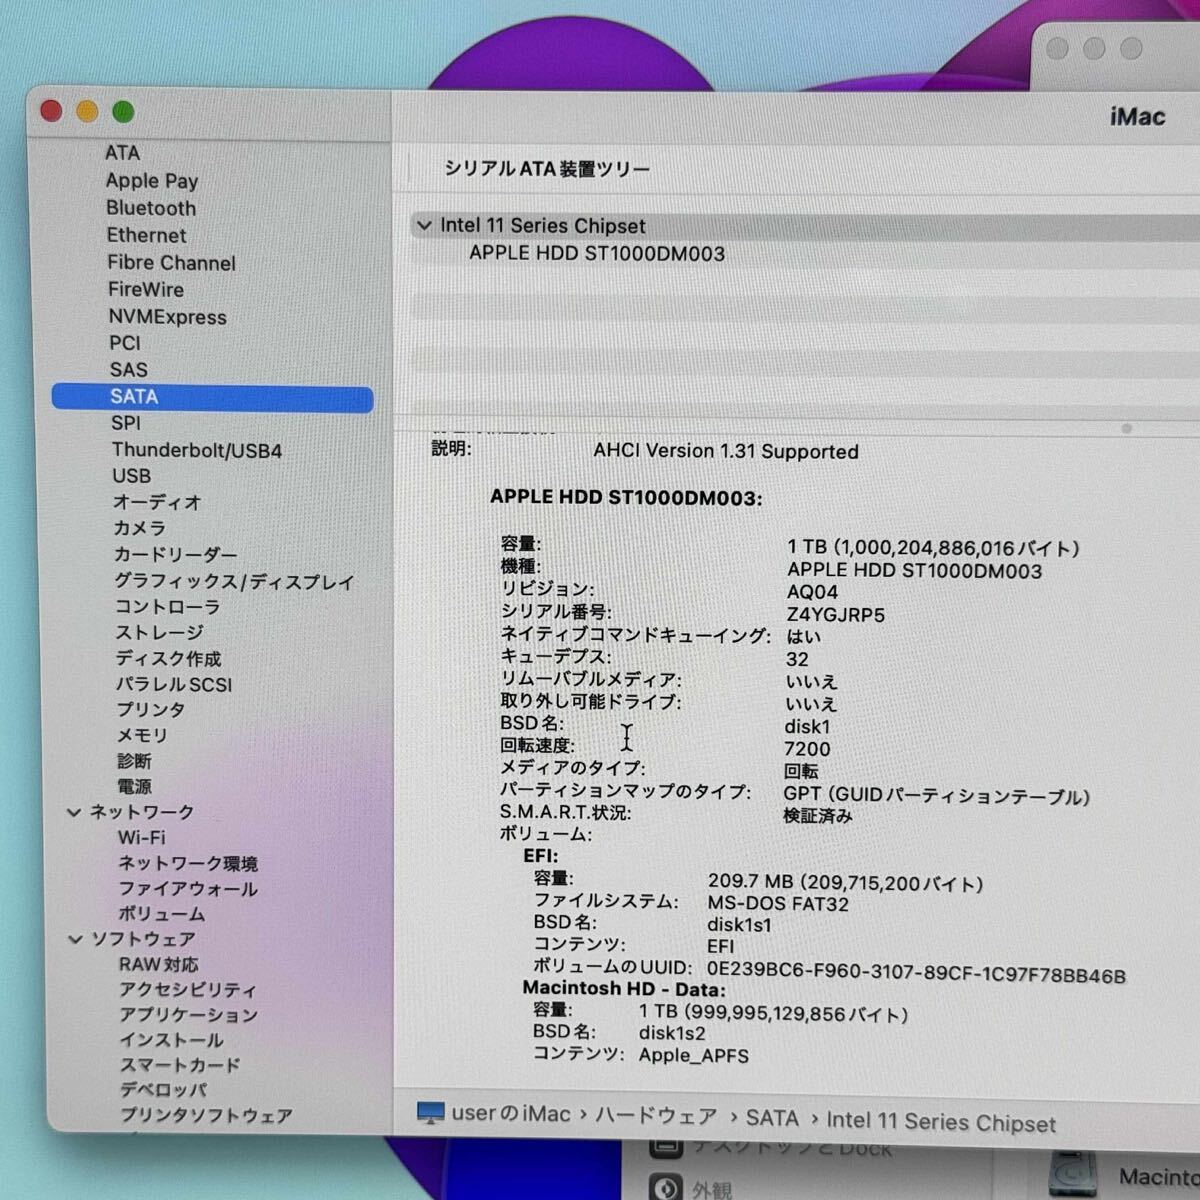Select スマートカード in the sidebar
The width and height of the screenshot is (1200, 1200).
click(x=180, y=1065)
